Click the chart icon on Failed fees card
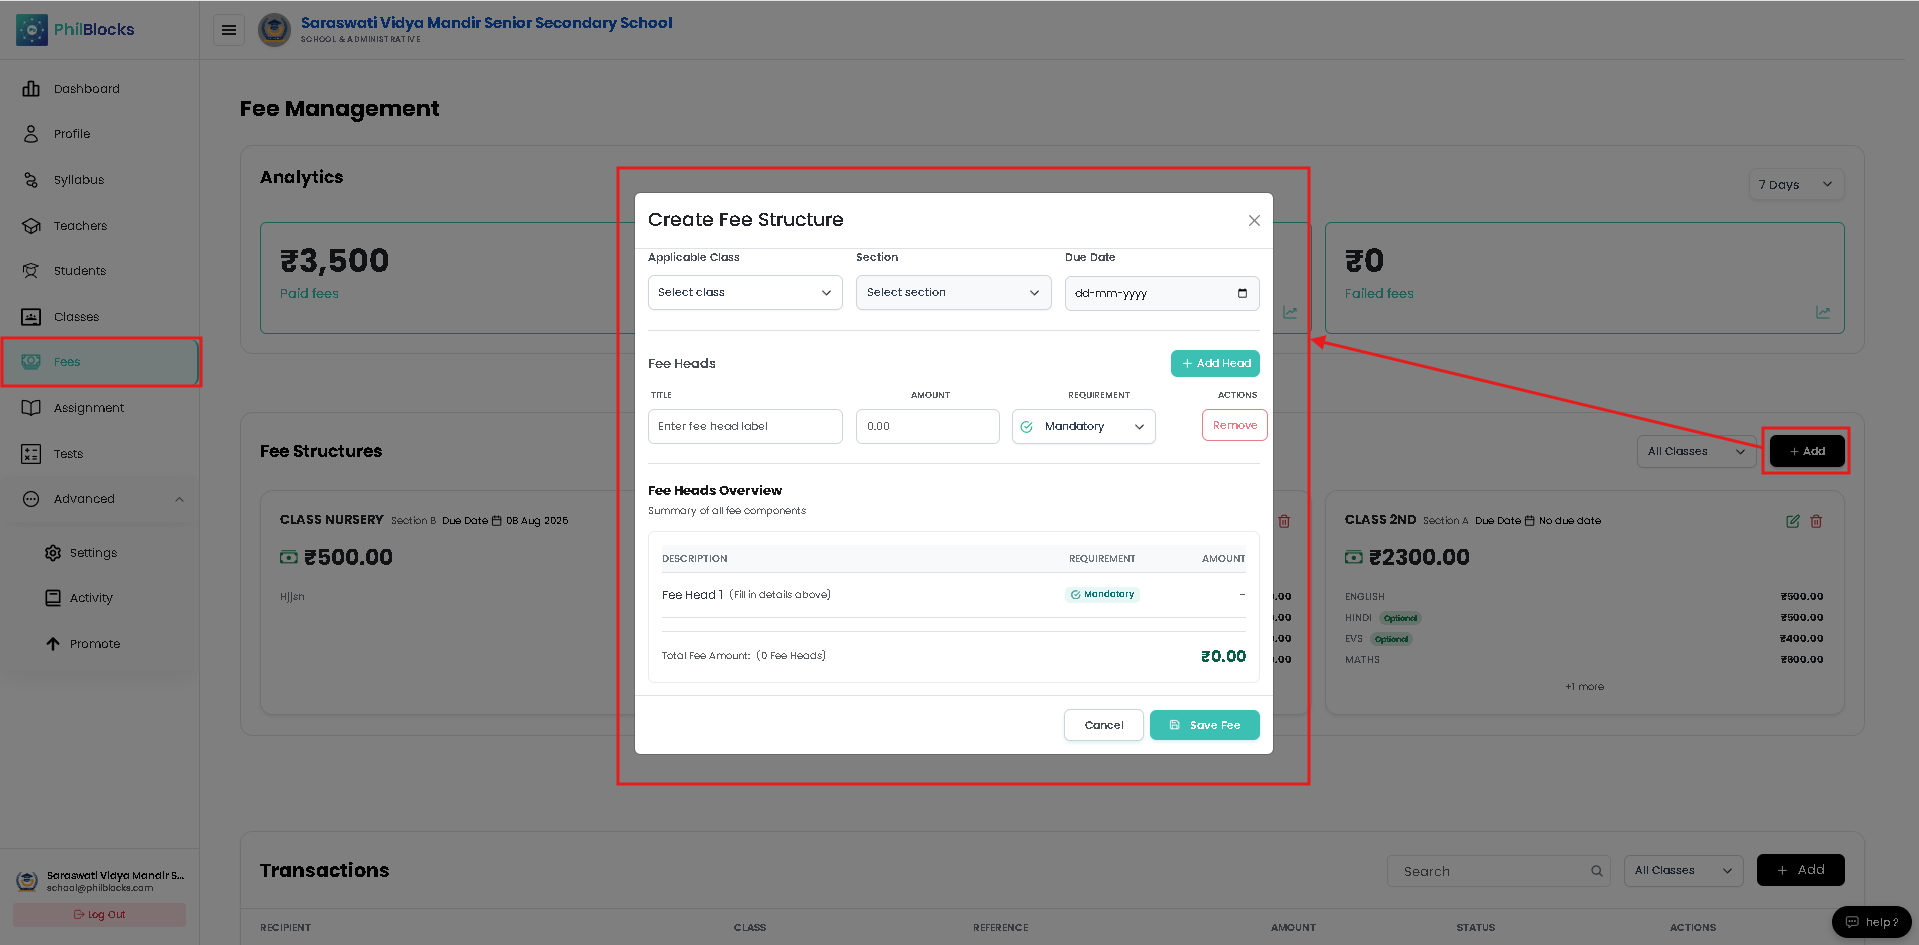The width and height of the screenshot is (1919, 945). click(1823, 313)
